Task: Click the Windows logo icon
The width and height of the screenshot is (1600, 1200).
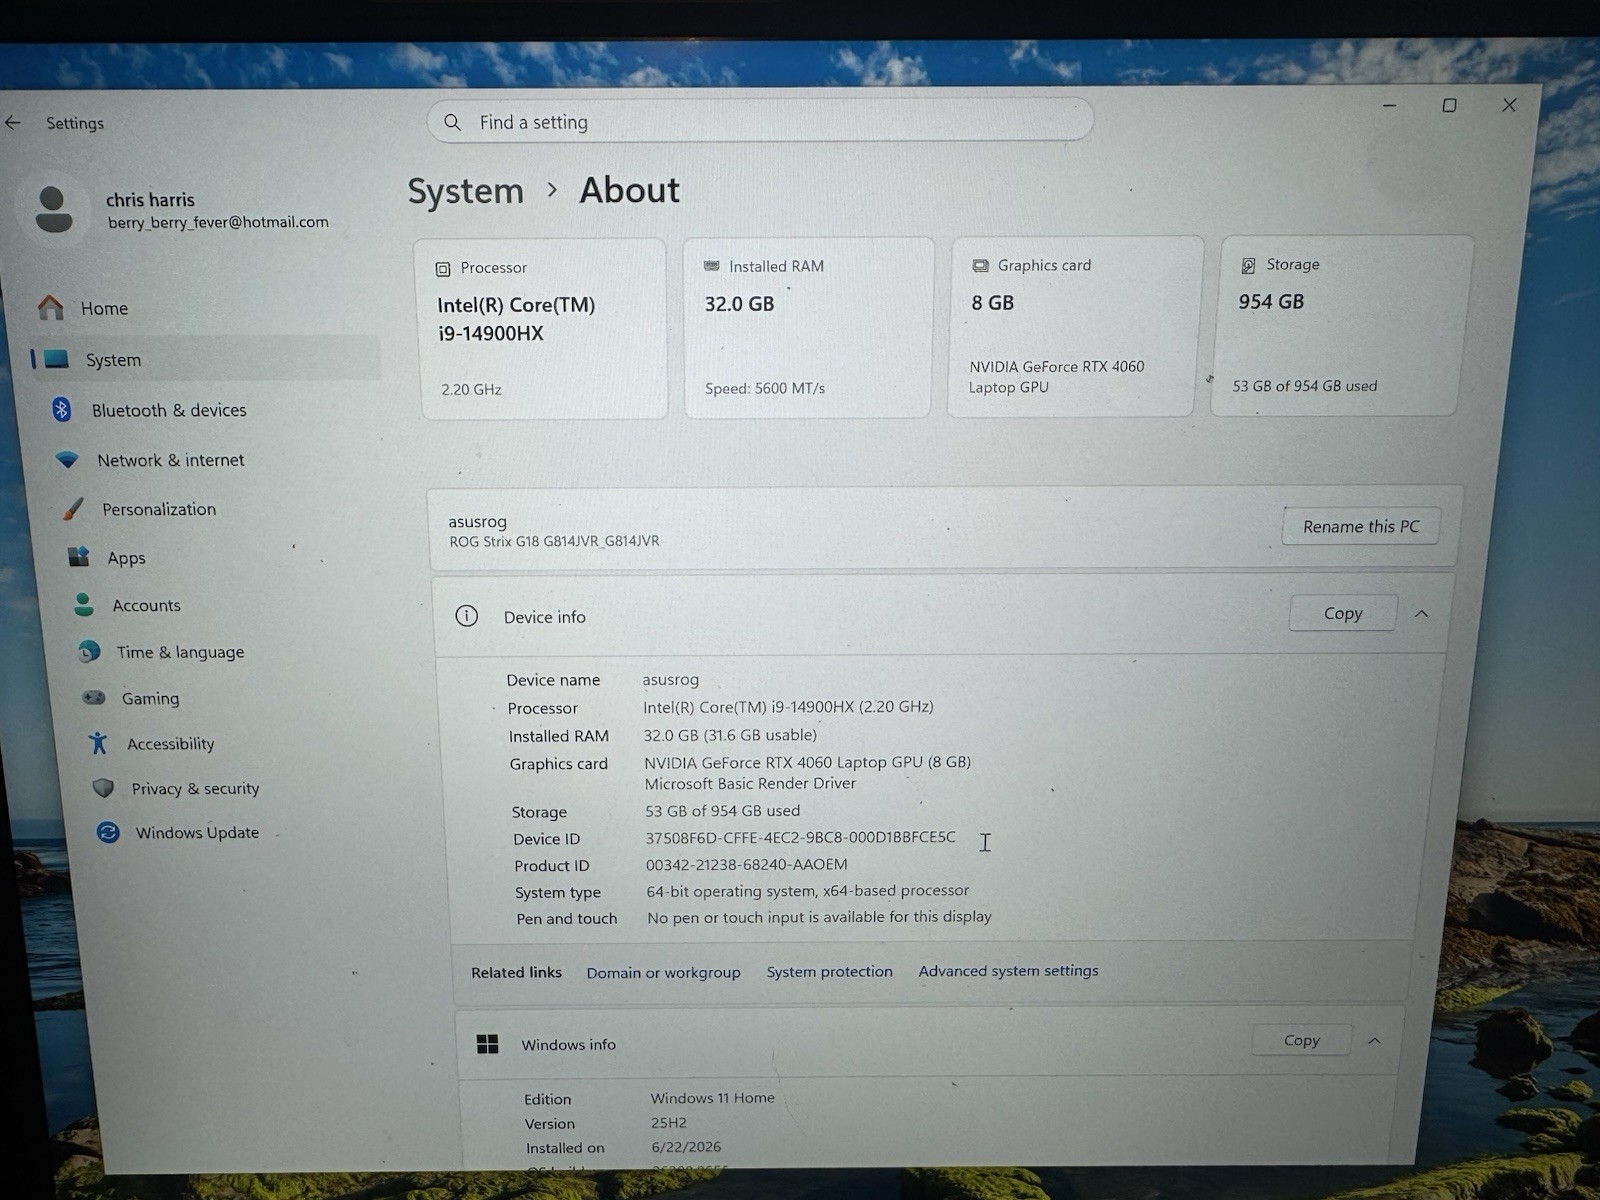Action: point(488,1044)
